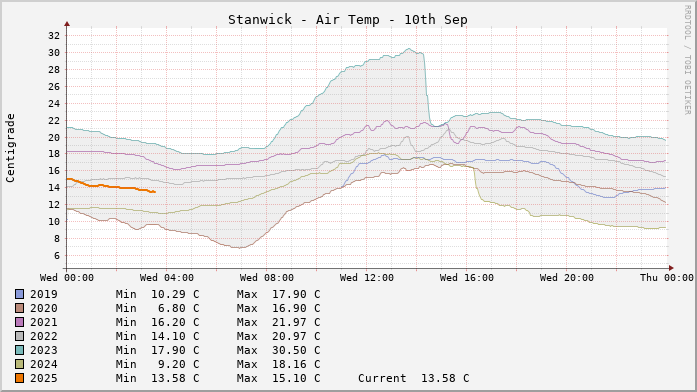Image resolution: width=697 pixels, height=392 pixels.
Task: Select the '2023' legend label
Action: pos(44,350)
